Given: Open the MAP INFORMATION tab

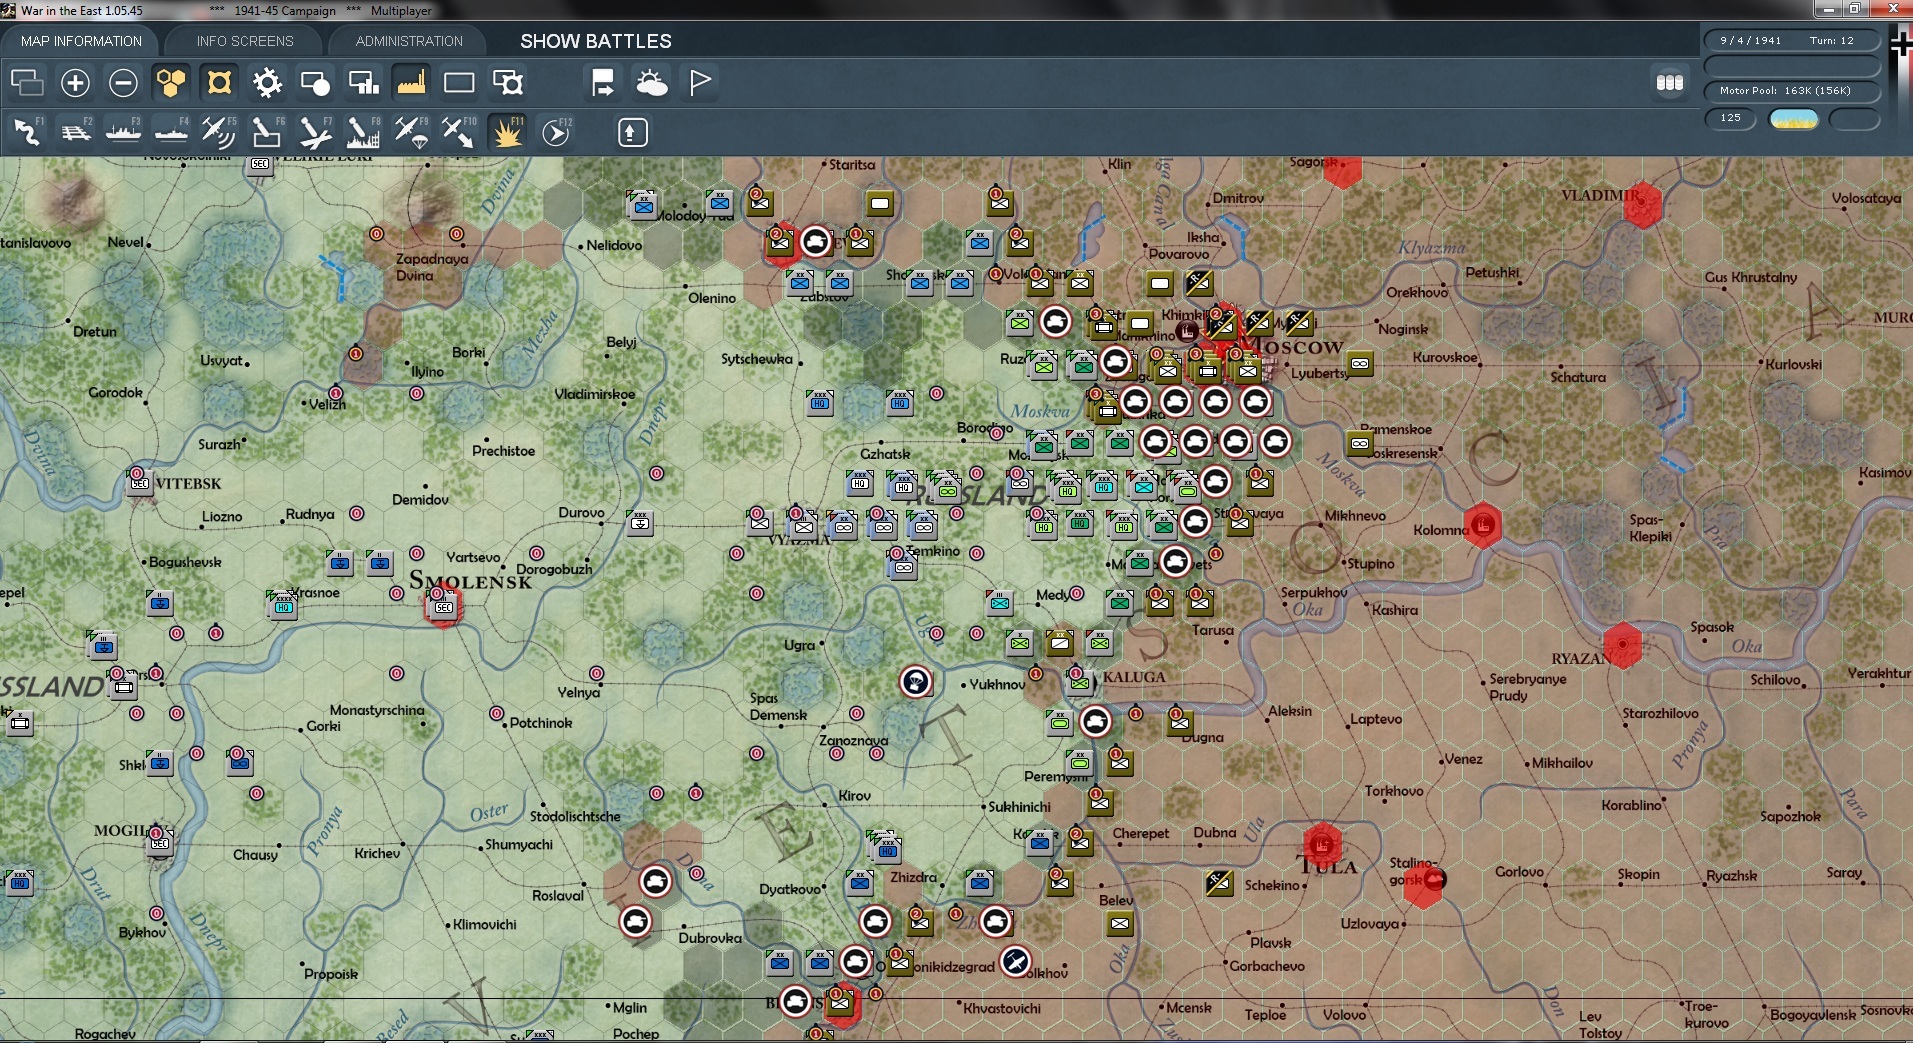Looking at the screenshot, I should [81, 41].
